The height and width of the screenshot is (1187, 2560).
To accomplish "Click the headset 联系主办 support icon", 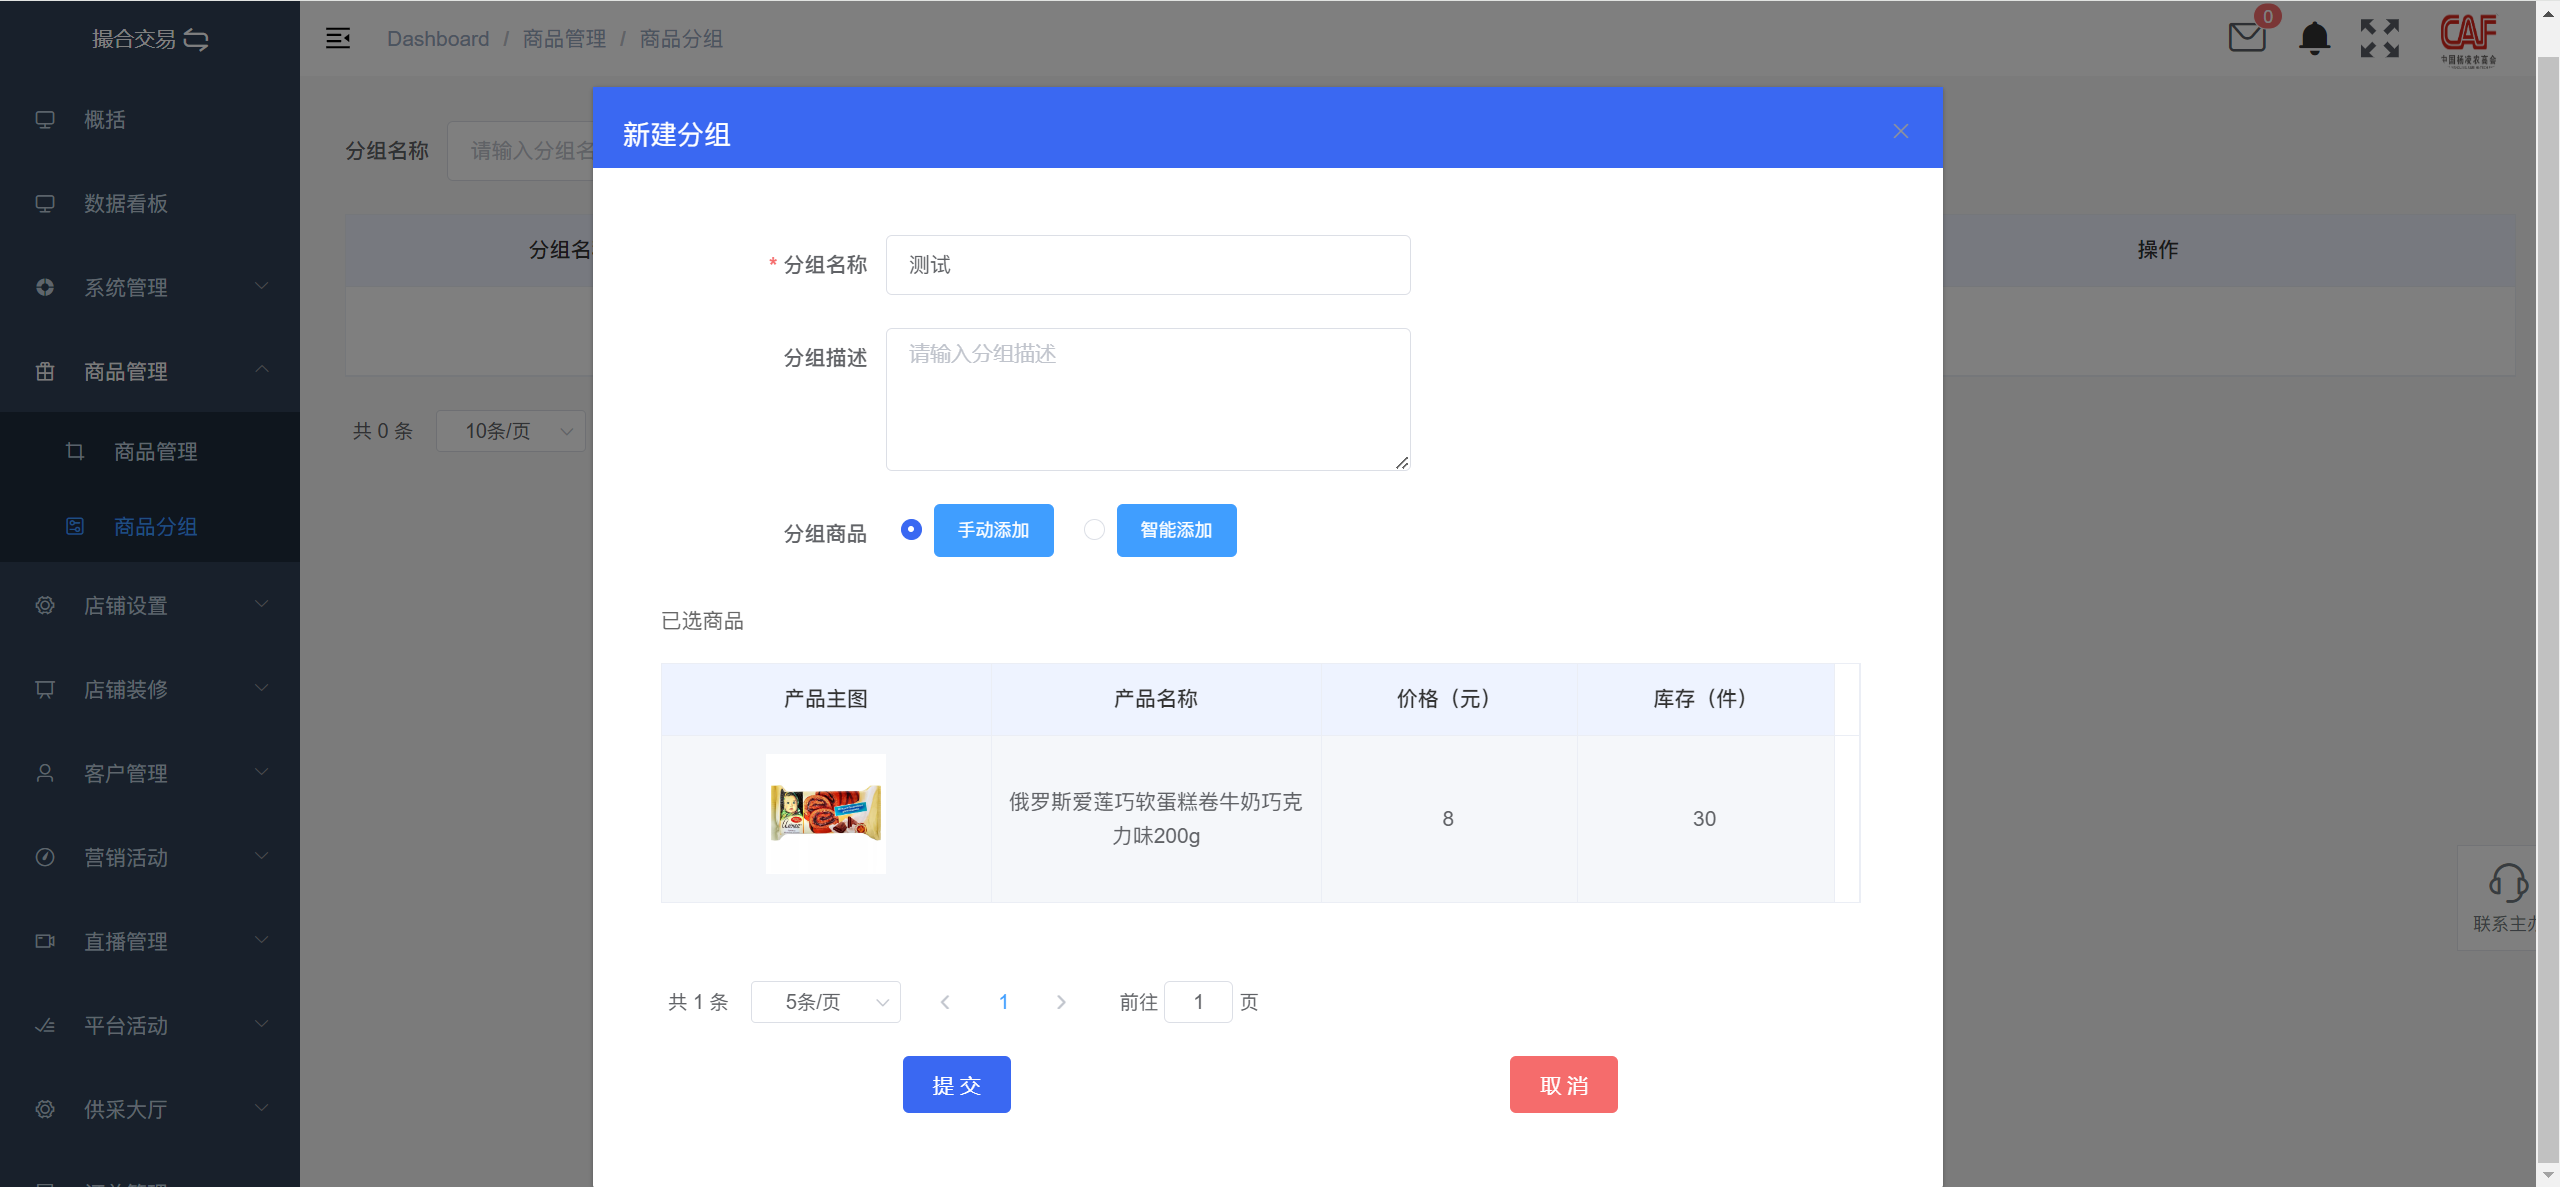I will [2507, 883].
